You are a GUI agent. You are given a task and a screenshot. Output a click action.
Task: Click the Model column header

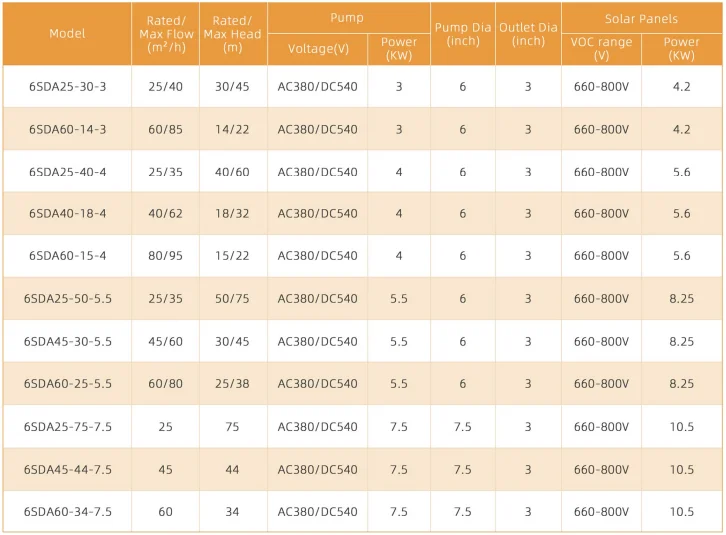[67, 33]
